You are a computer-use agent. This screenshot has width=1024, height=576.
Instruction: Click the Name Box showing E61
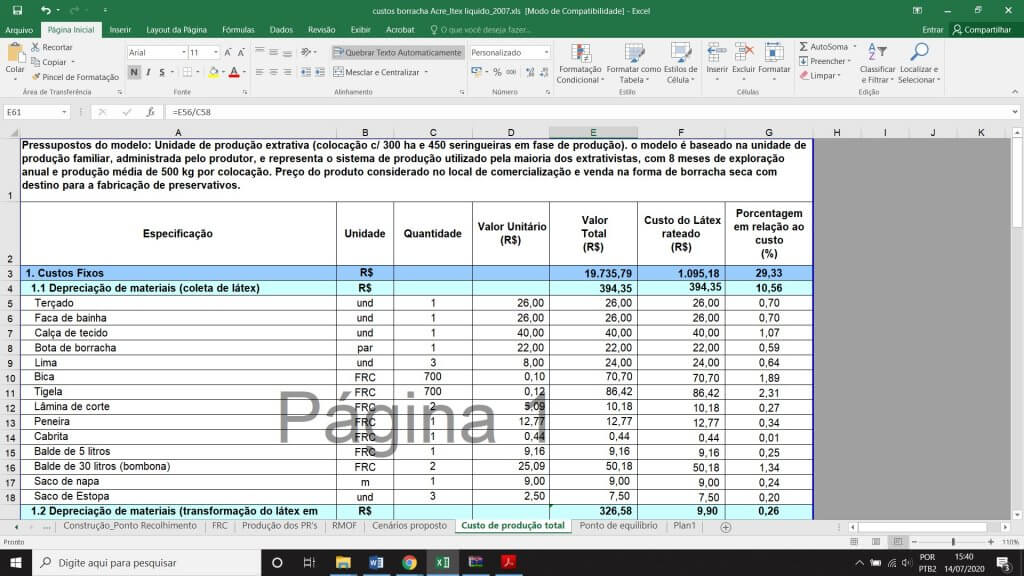pos(40,112)
